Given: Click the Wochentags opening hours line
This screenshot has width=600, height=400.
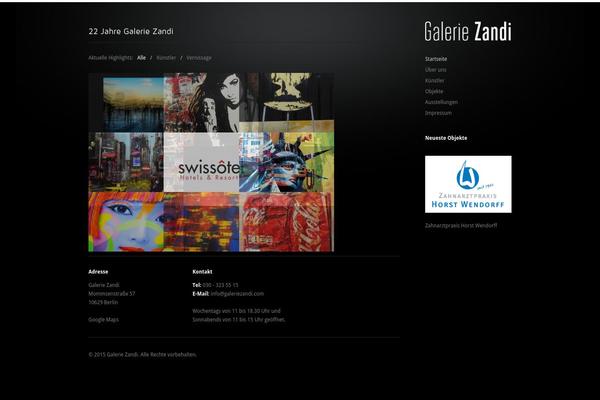Looking at the screenshot, I should [236, 311].
